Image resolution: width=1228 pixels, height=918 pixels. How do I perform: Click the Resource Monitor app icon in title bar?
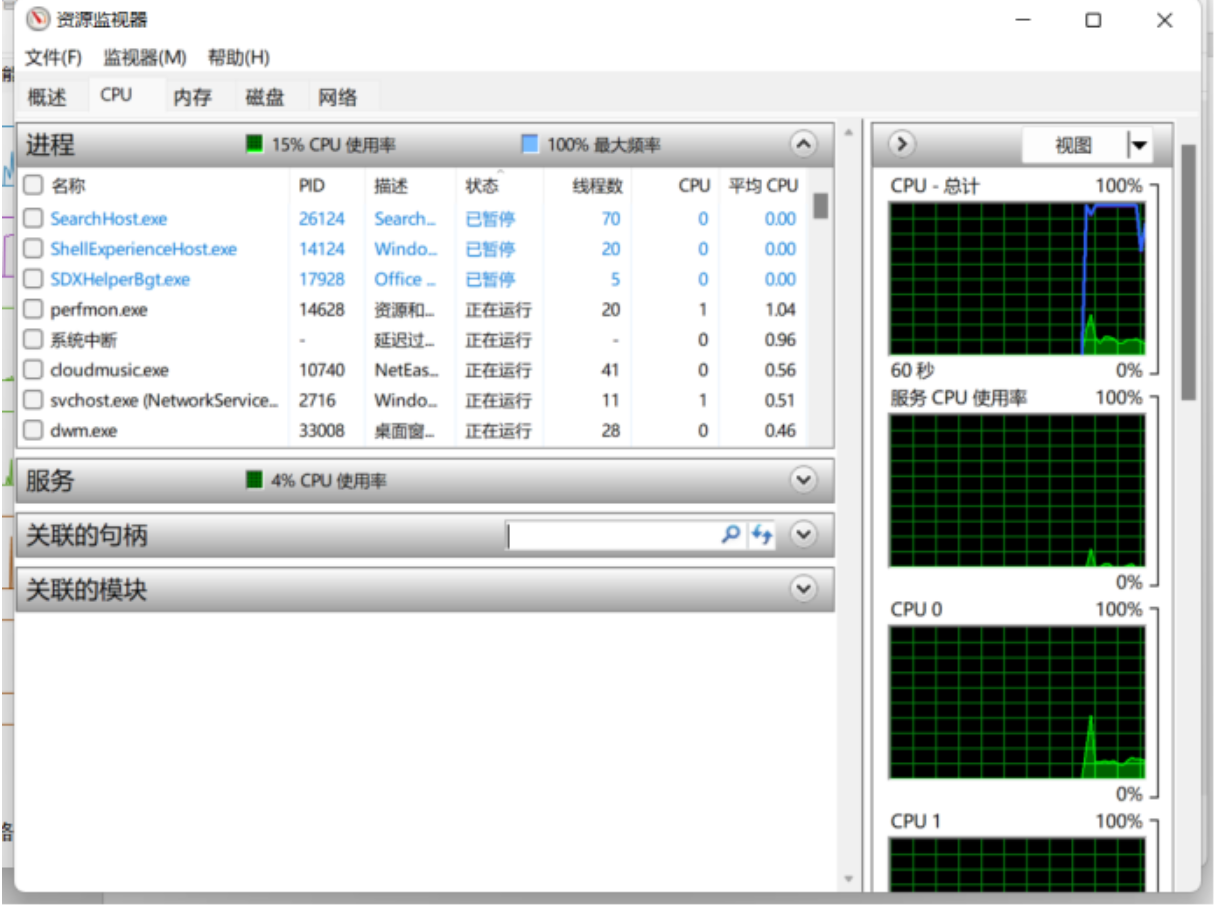click(37, 20)
